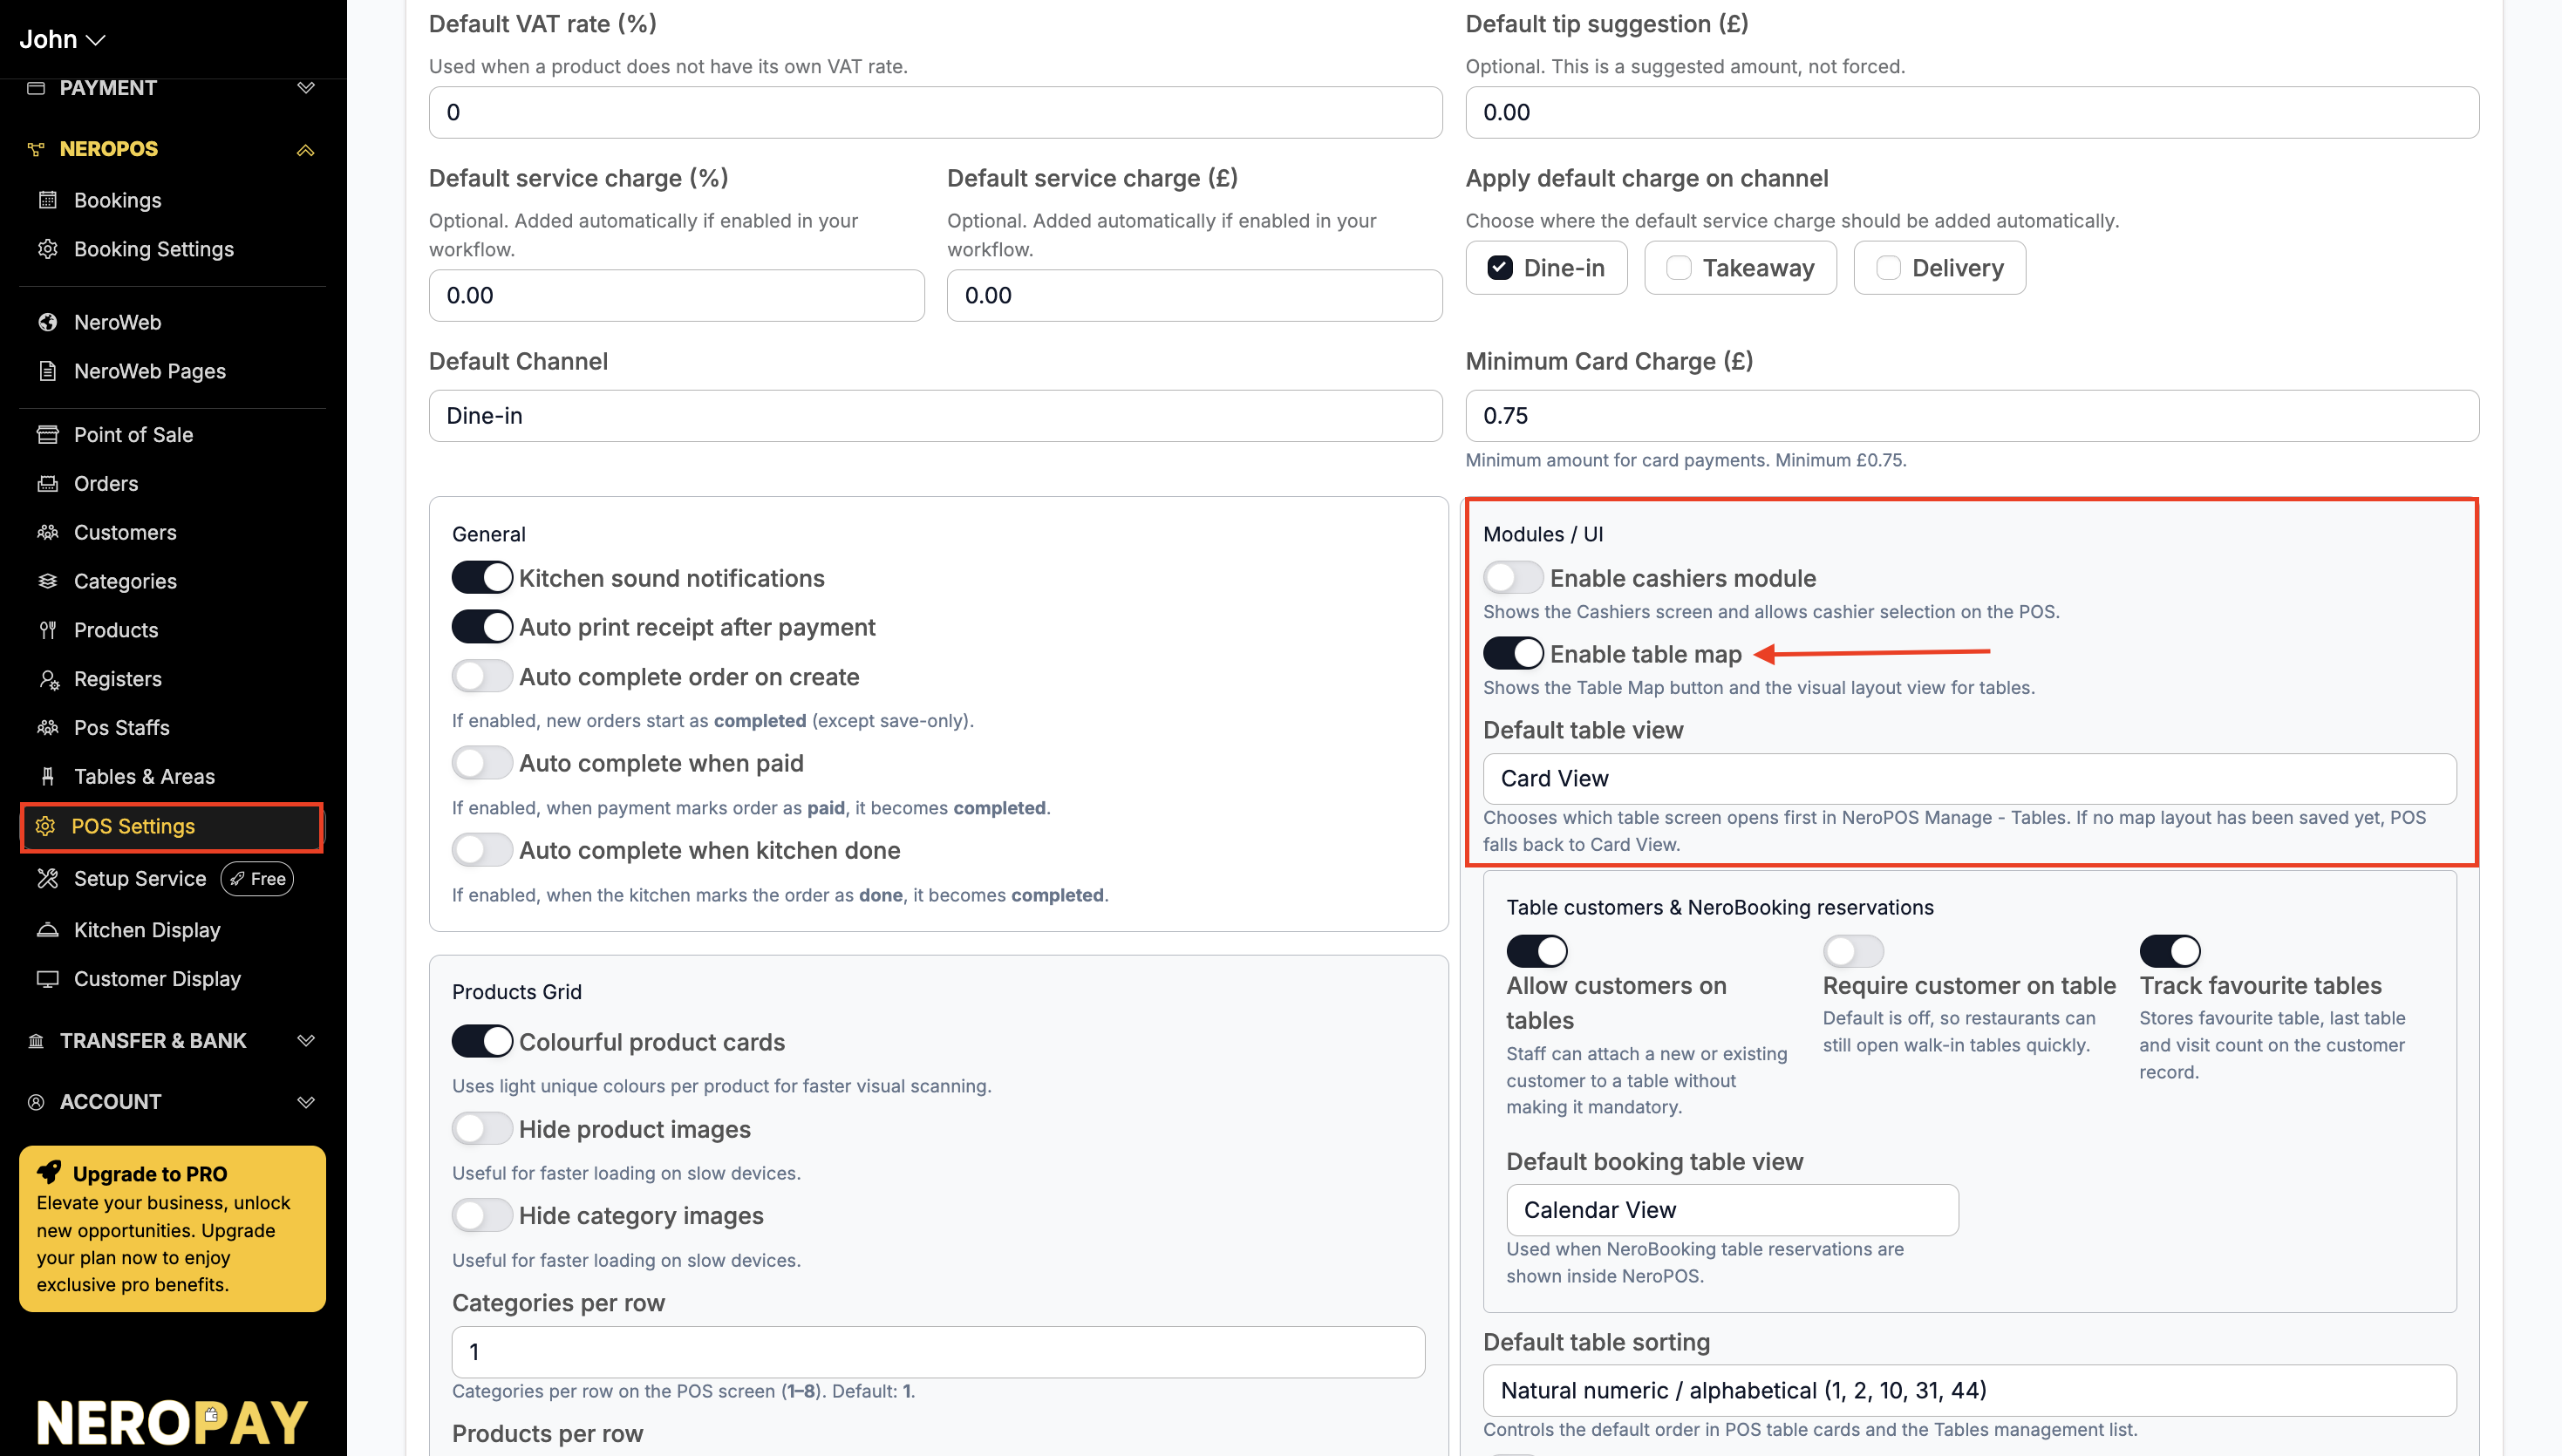Expand the ACCOUNT section chevron
Screen dimensions: 2562x1456
306,1102
